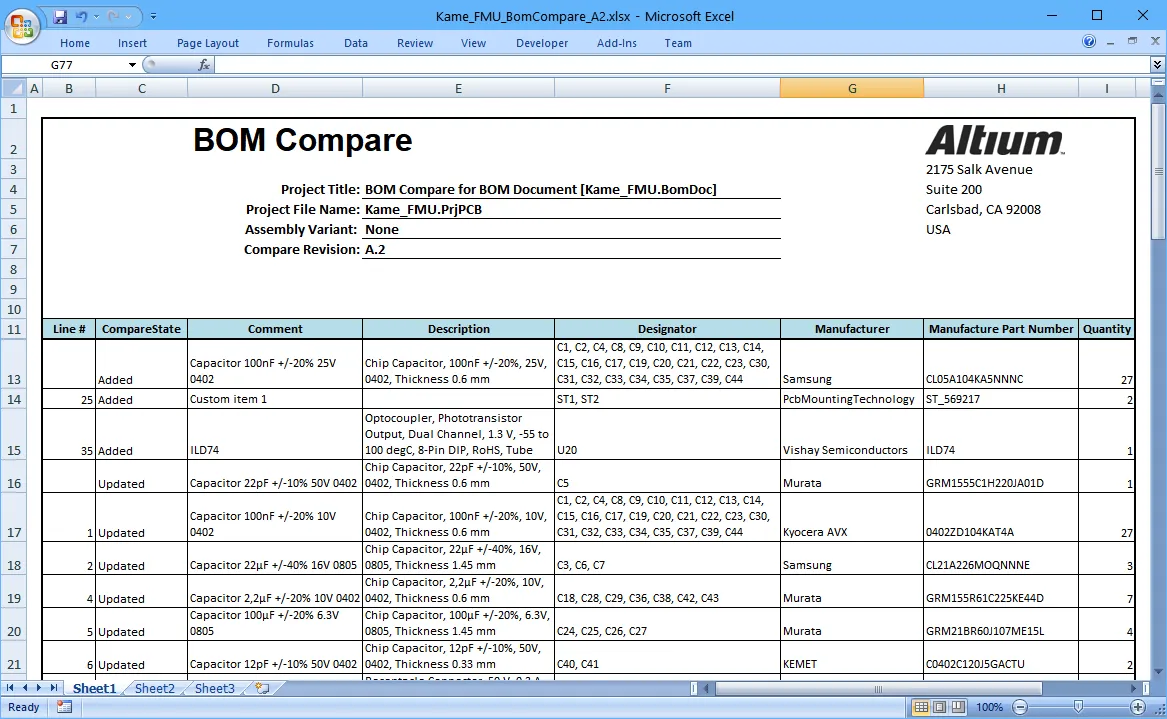The width and height of the screenshot is (1167, 719).
Task: Undo the last action
Action: click(81, 16)
